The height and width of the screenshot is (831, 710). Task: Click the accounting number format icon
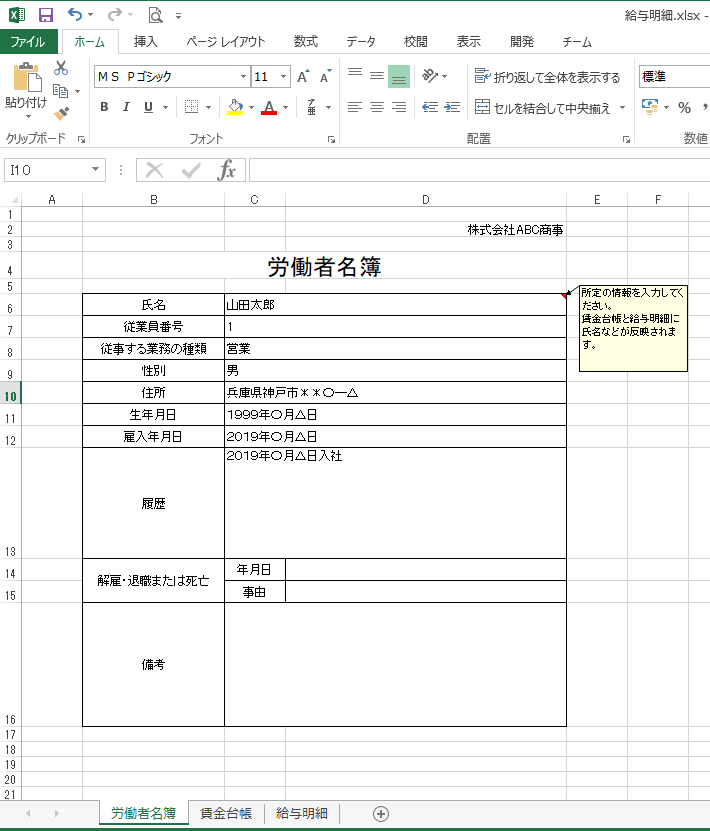(650, 107)
